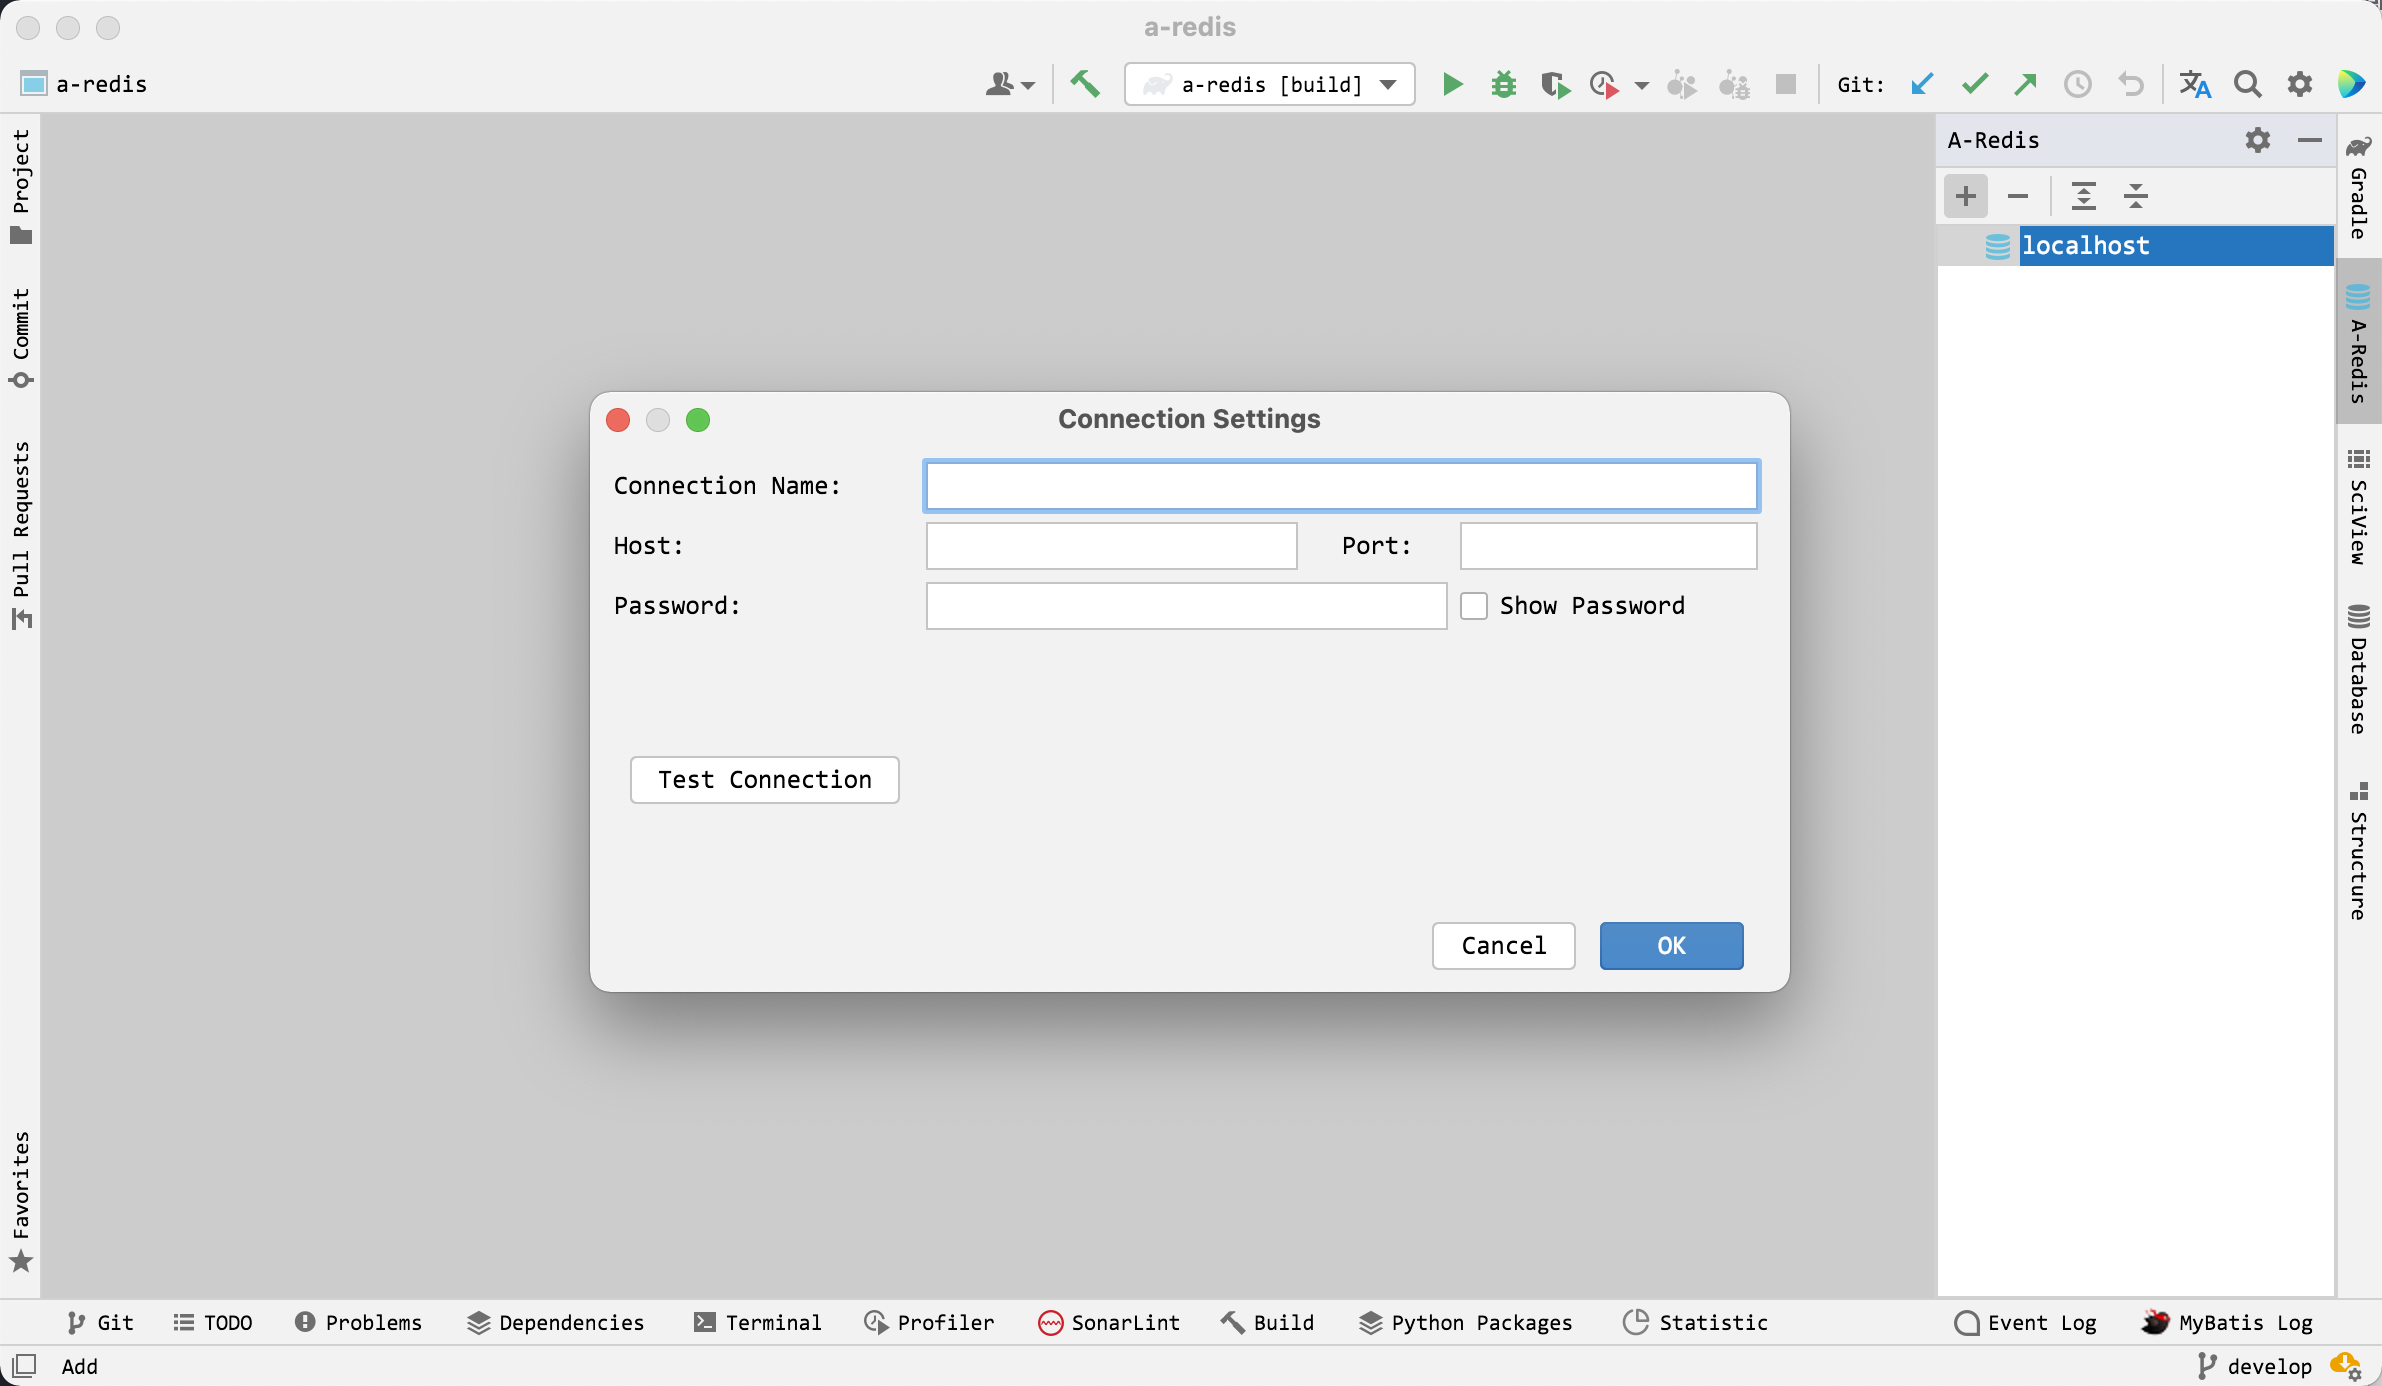Open A-Redis panel settings gear
Viewport: 2382px width, 1386px height.
click(2257, 140)
